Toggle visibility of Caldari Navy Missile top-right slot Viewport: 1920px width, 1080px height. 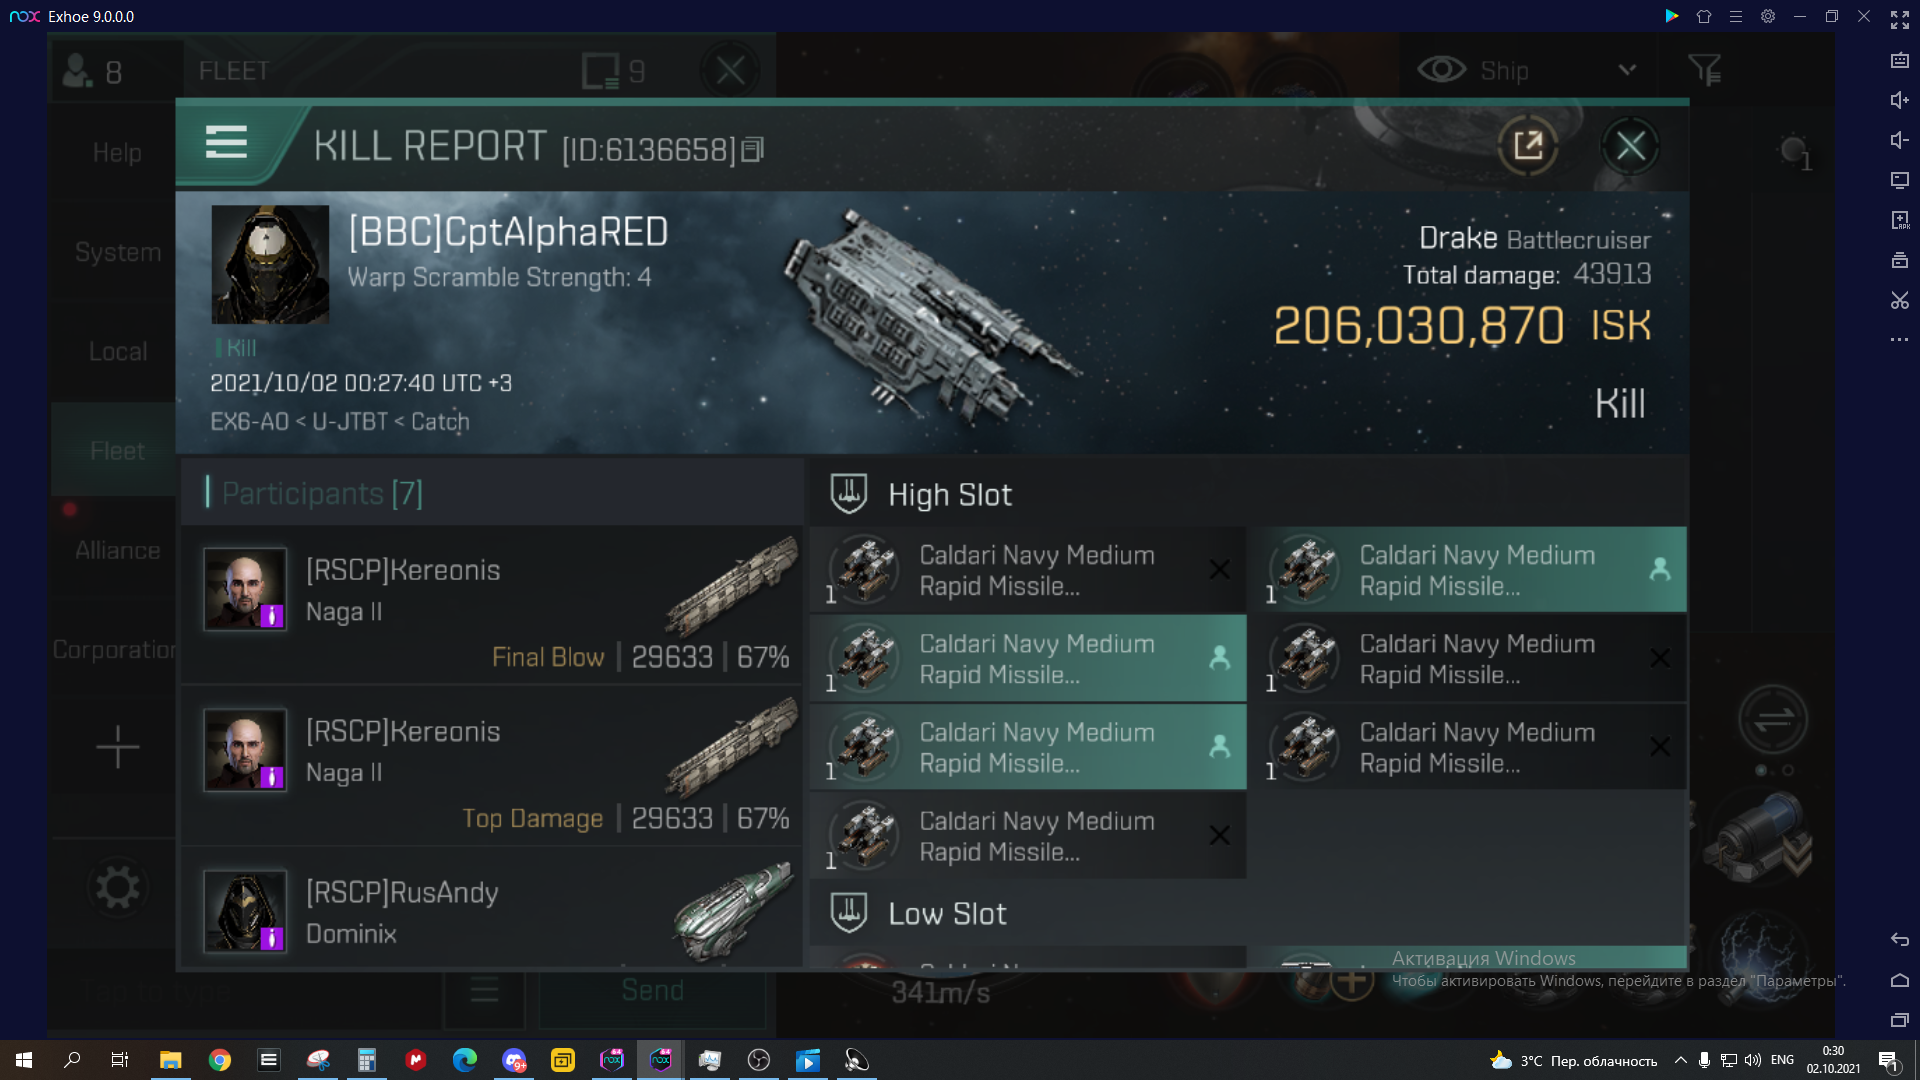pos(1659,570)
